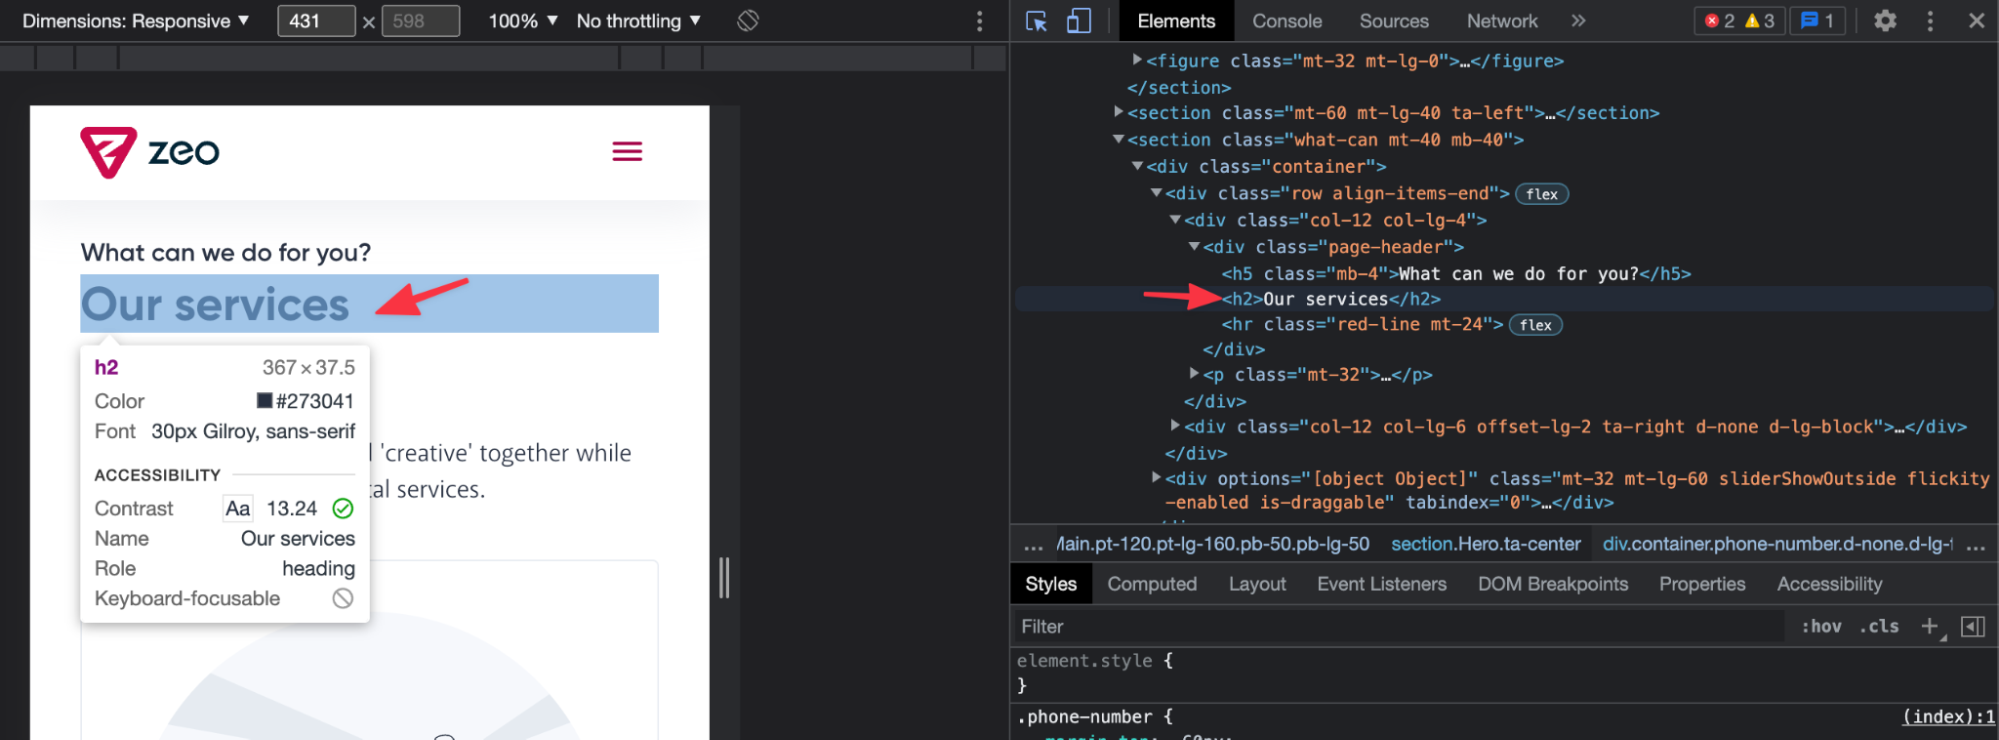The height and width of the screenshot is (740, 1999).
Task: Click the viewport width field 431
Action: tap(316, 21)
